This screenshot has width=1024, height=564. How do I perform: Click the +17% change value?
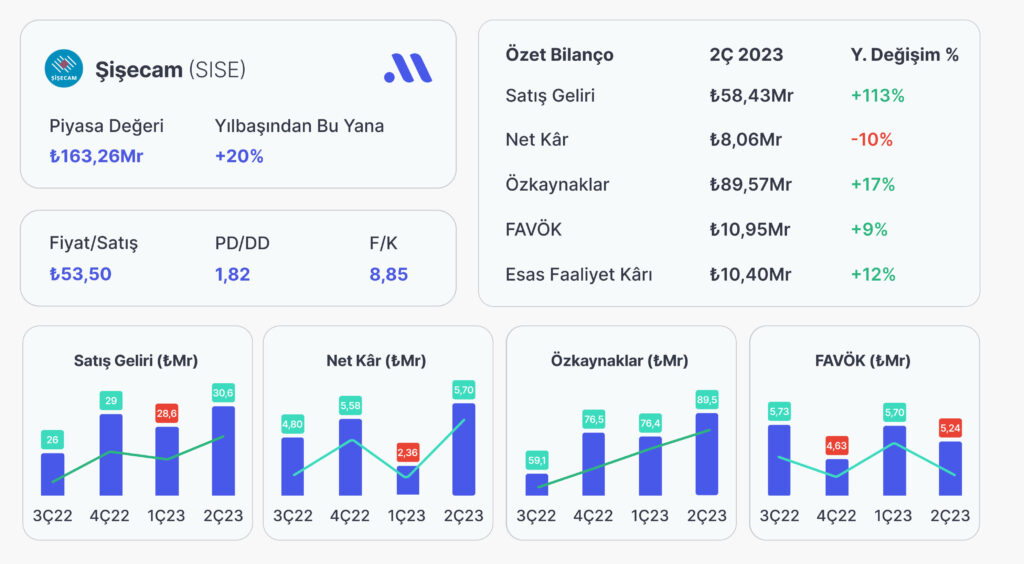(873, 185)
